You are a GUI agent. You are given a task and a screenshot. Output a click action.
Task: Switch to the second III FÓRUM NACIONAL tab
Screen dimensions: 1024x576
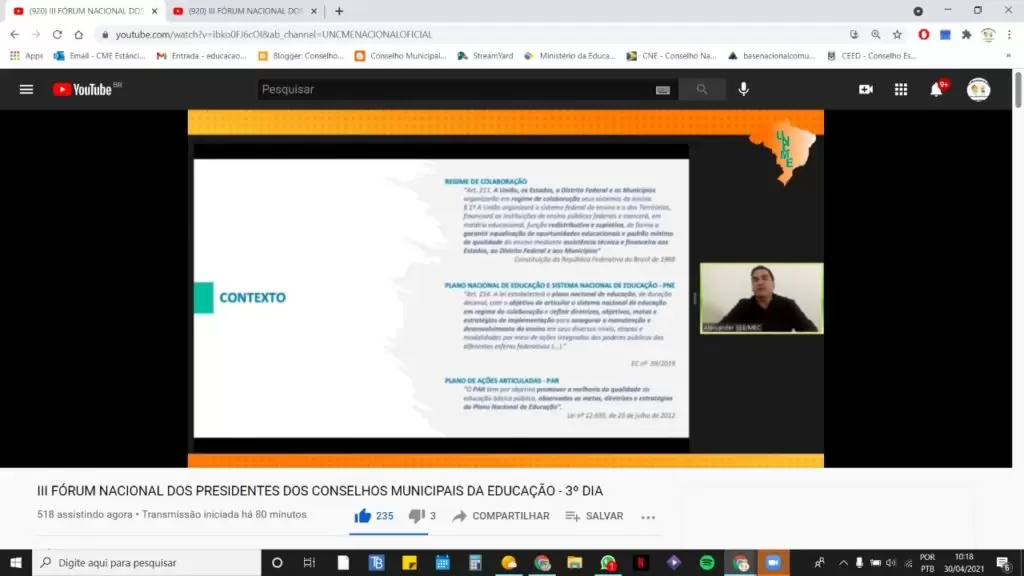click(240, 11)
